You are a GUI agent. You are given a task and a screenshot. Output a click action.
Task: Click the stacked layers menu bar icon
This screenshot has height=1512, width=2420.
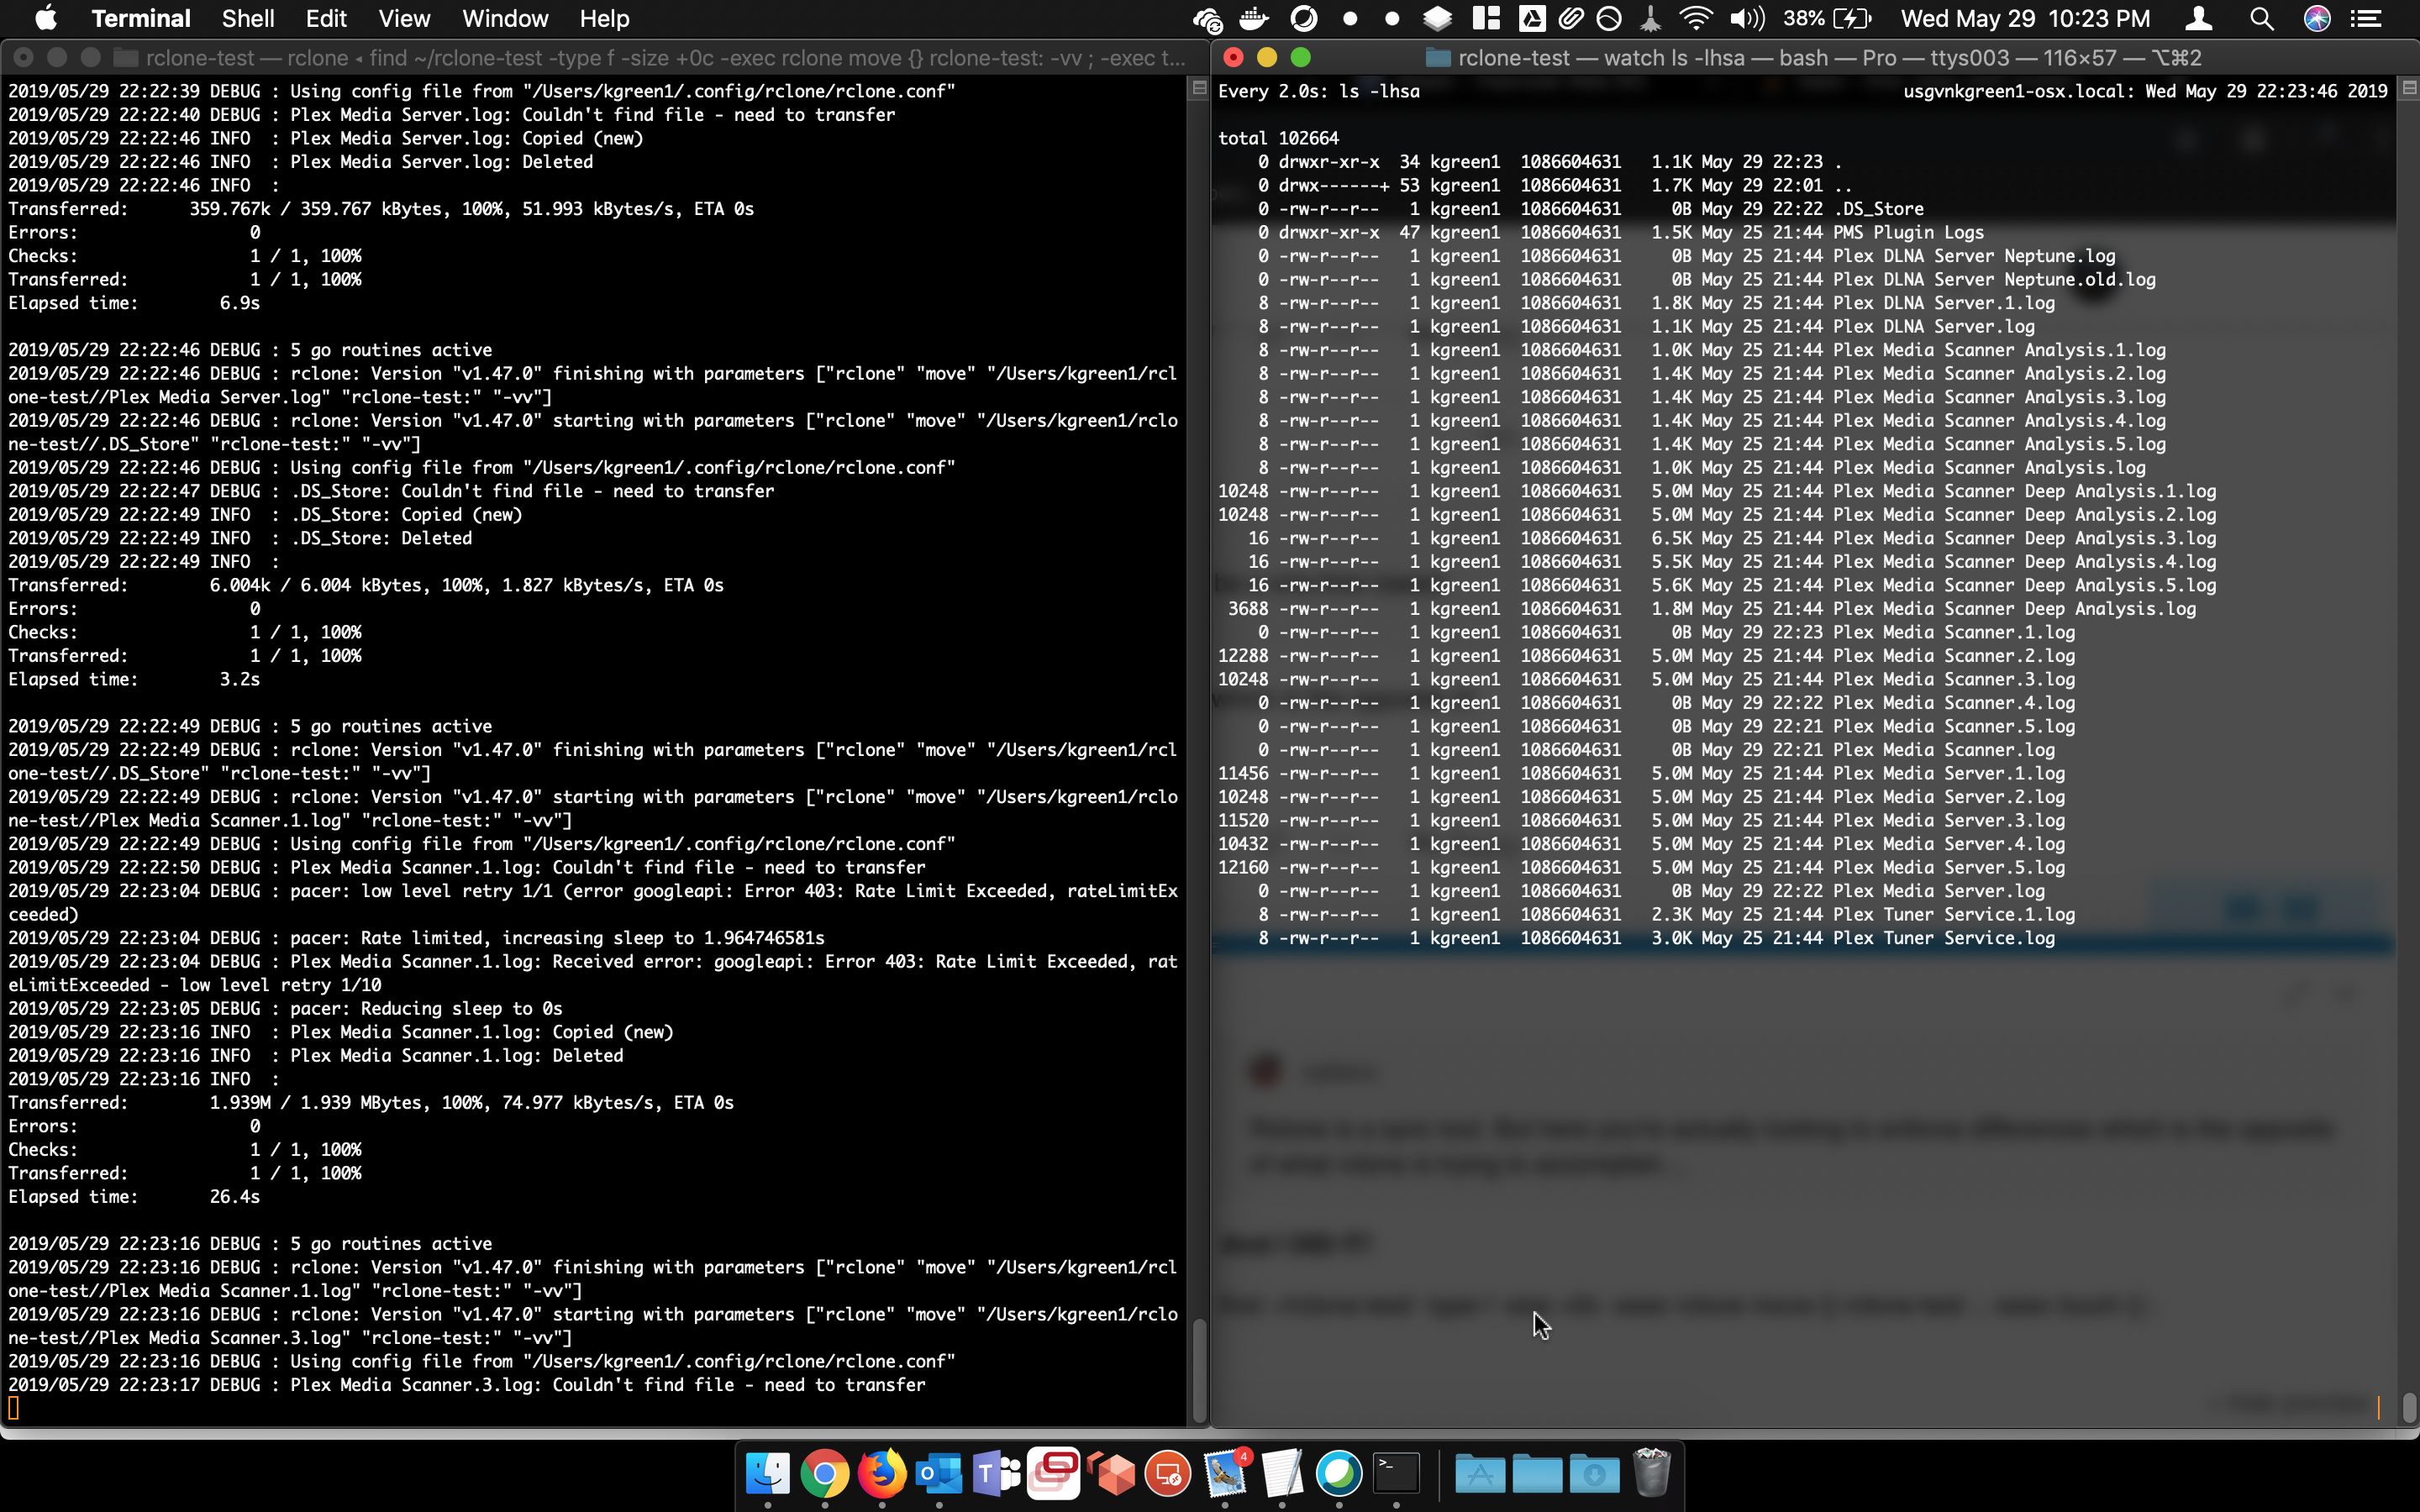[x=1437, y=18]
